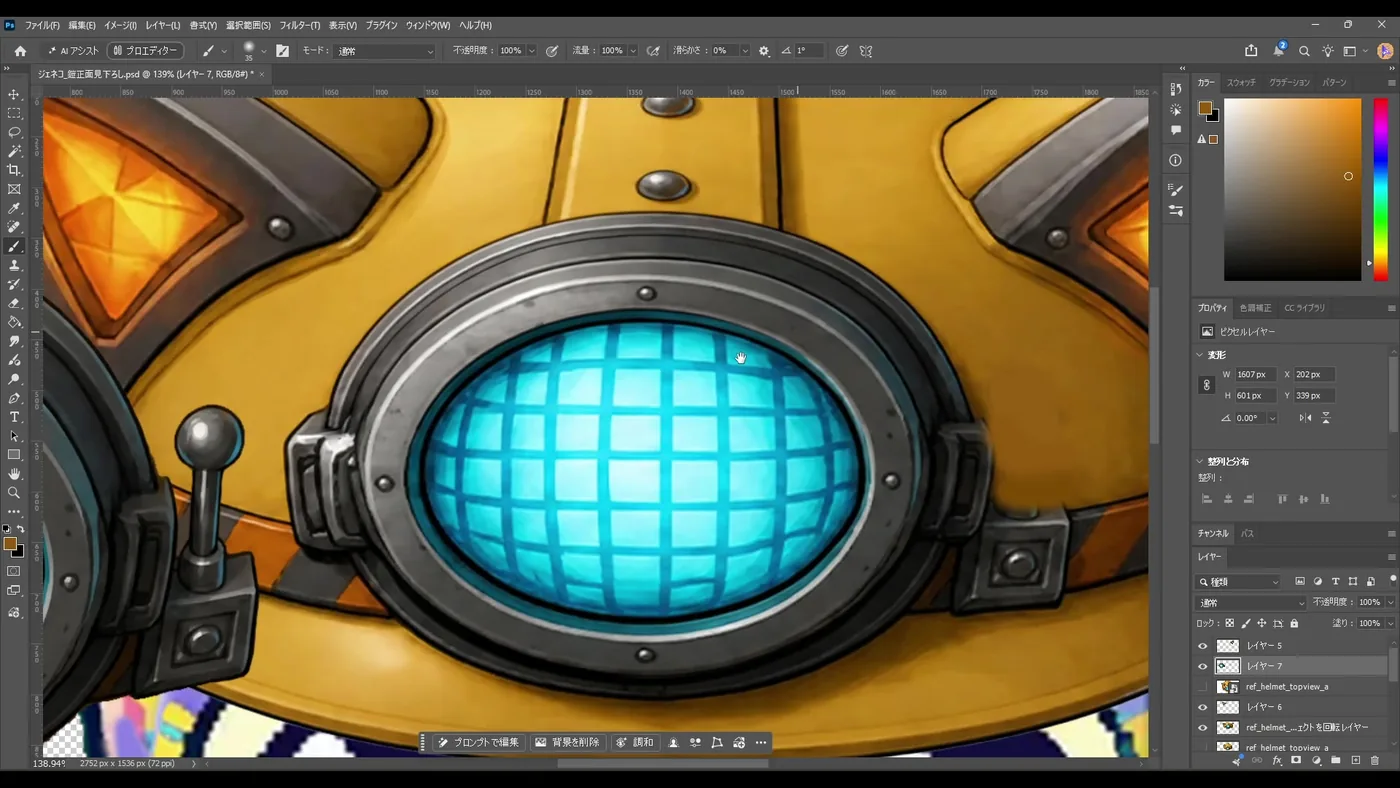The width and height of the screenshot is (1400, 788).
Task: Hide layer レイヤー 7 with eye icon
Action: (x=1203, y=666)
